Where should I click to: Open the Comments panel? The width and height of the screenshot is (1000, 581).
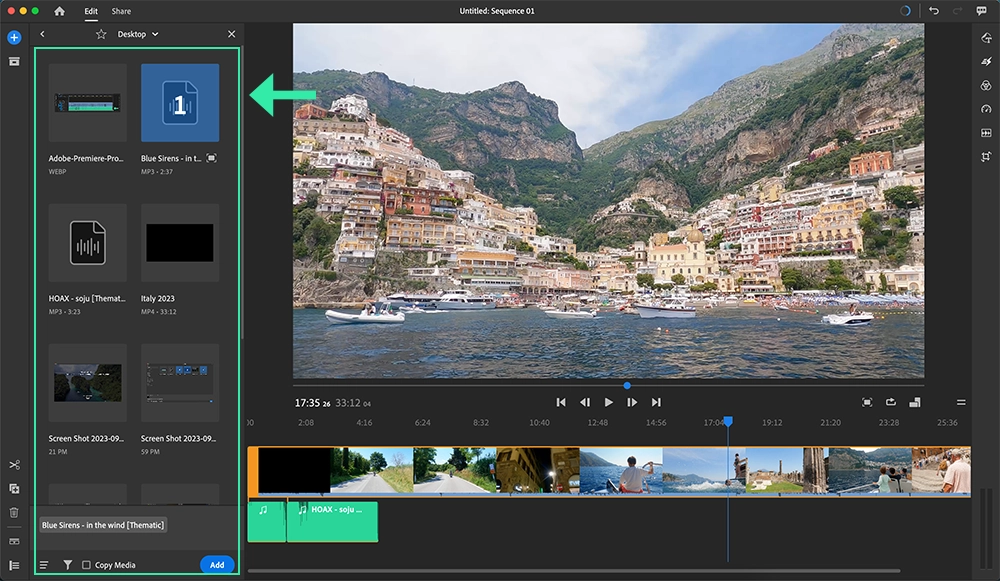983,11
